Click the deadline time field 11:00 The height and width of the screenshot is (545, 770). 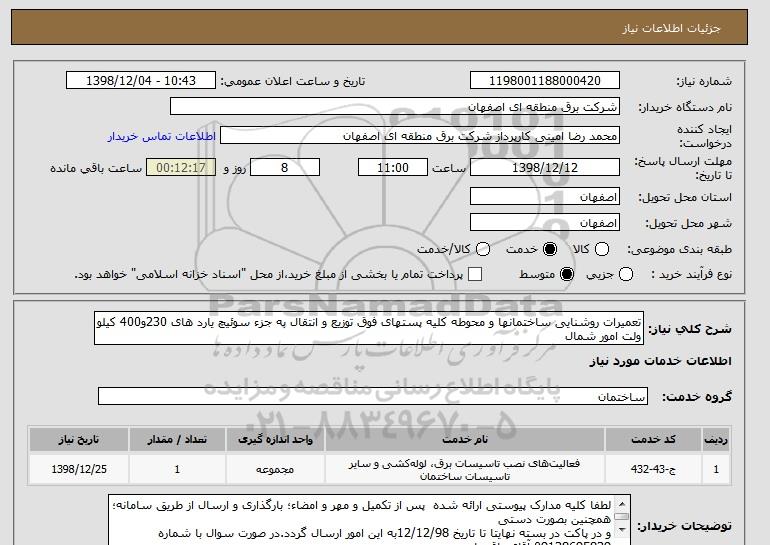point(393,167)
